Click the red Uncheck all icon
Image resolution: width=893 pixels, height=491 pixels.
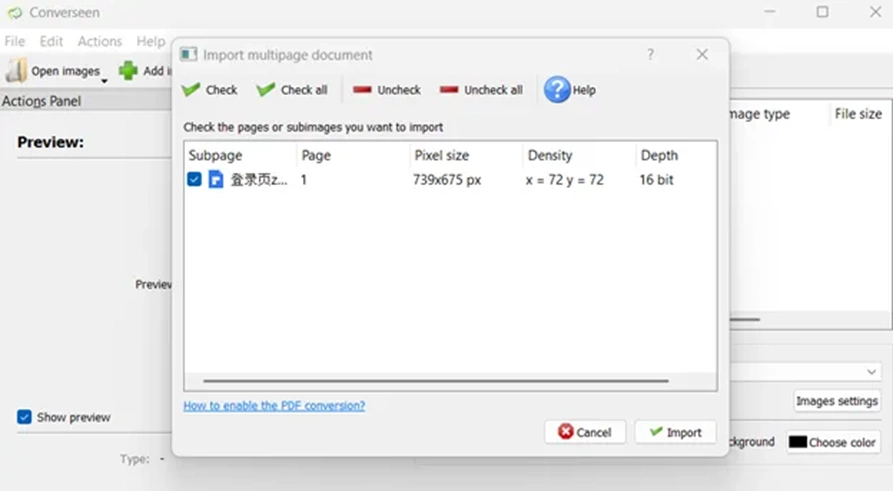click(x=449, y=89)
